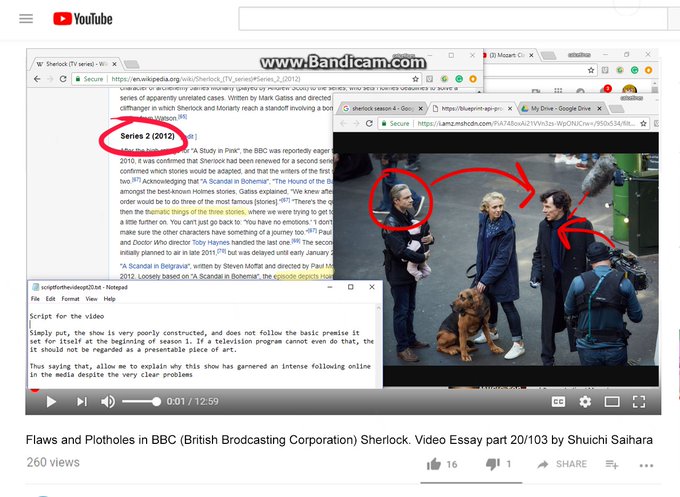This screenshot has width=680, height=497.
Task: Bookmark the Wikipedia page with star
Action: click(x=415, y=79)
